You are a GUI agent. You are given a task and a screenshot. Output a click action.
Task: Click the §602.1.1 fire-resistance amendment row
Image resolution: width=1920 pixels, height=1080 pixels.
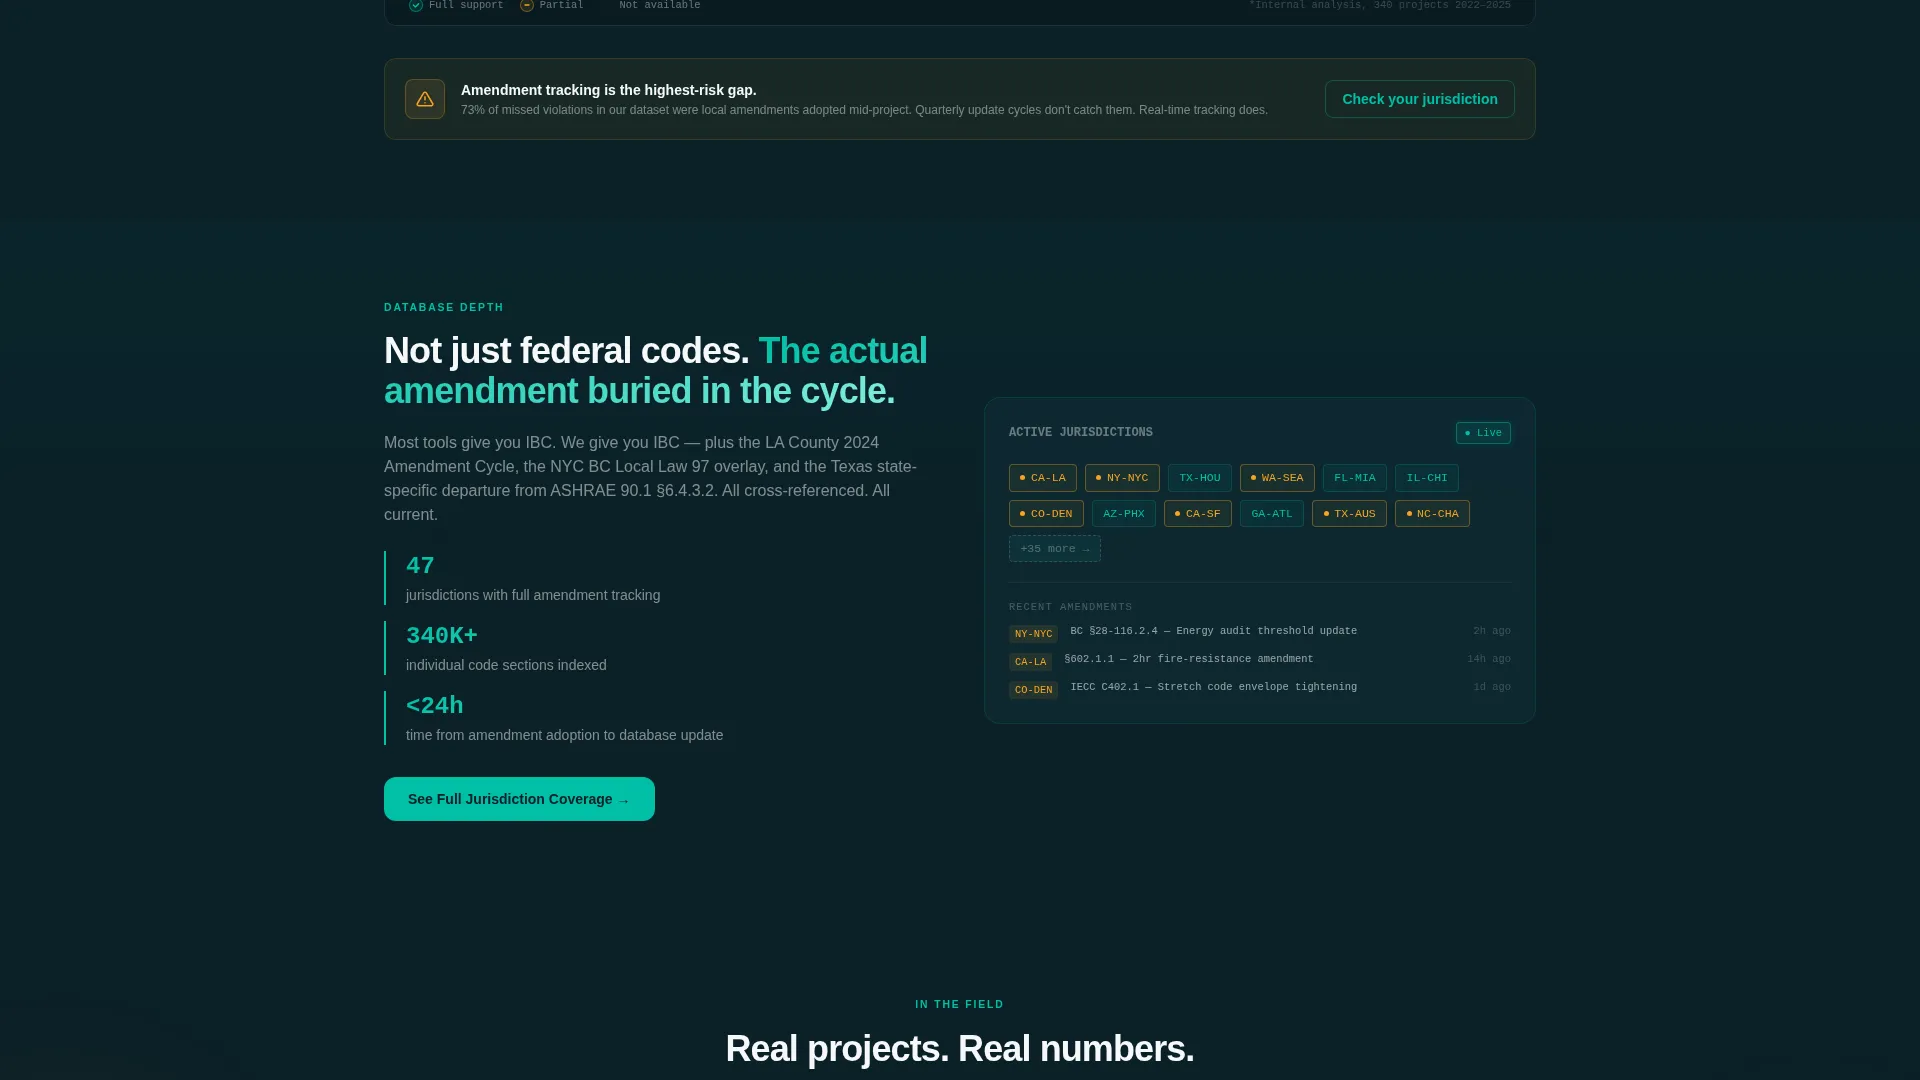[1260, 660]
